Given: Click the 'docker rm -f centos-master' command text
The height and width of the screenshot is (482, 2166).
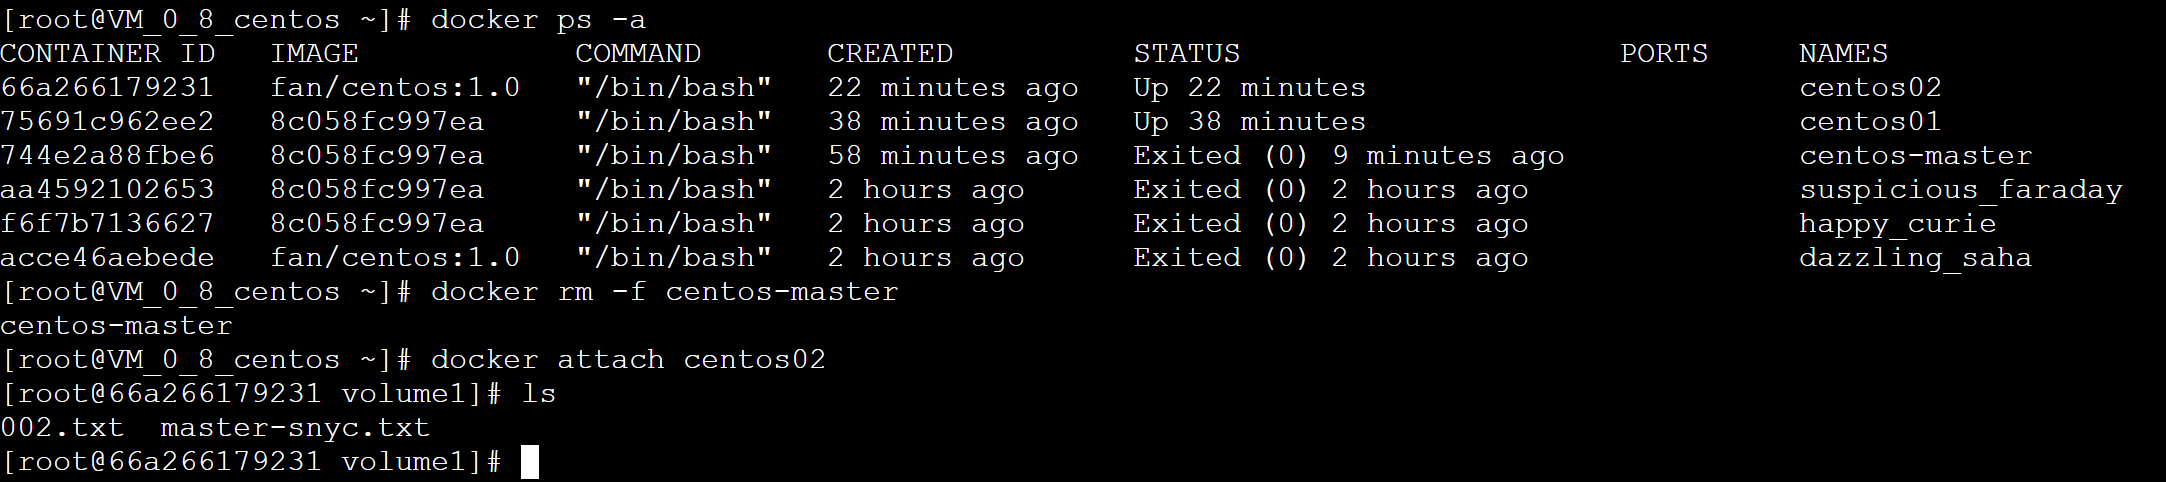Looking at the screenshot, I should (664, 292).
